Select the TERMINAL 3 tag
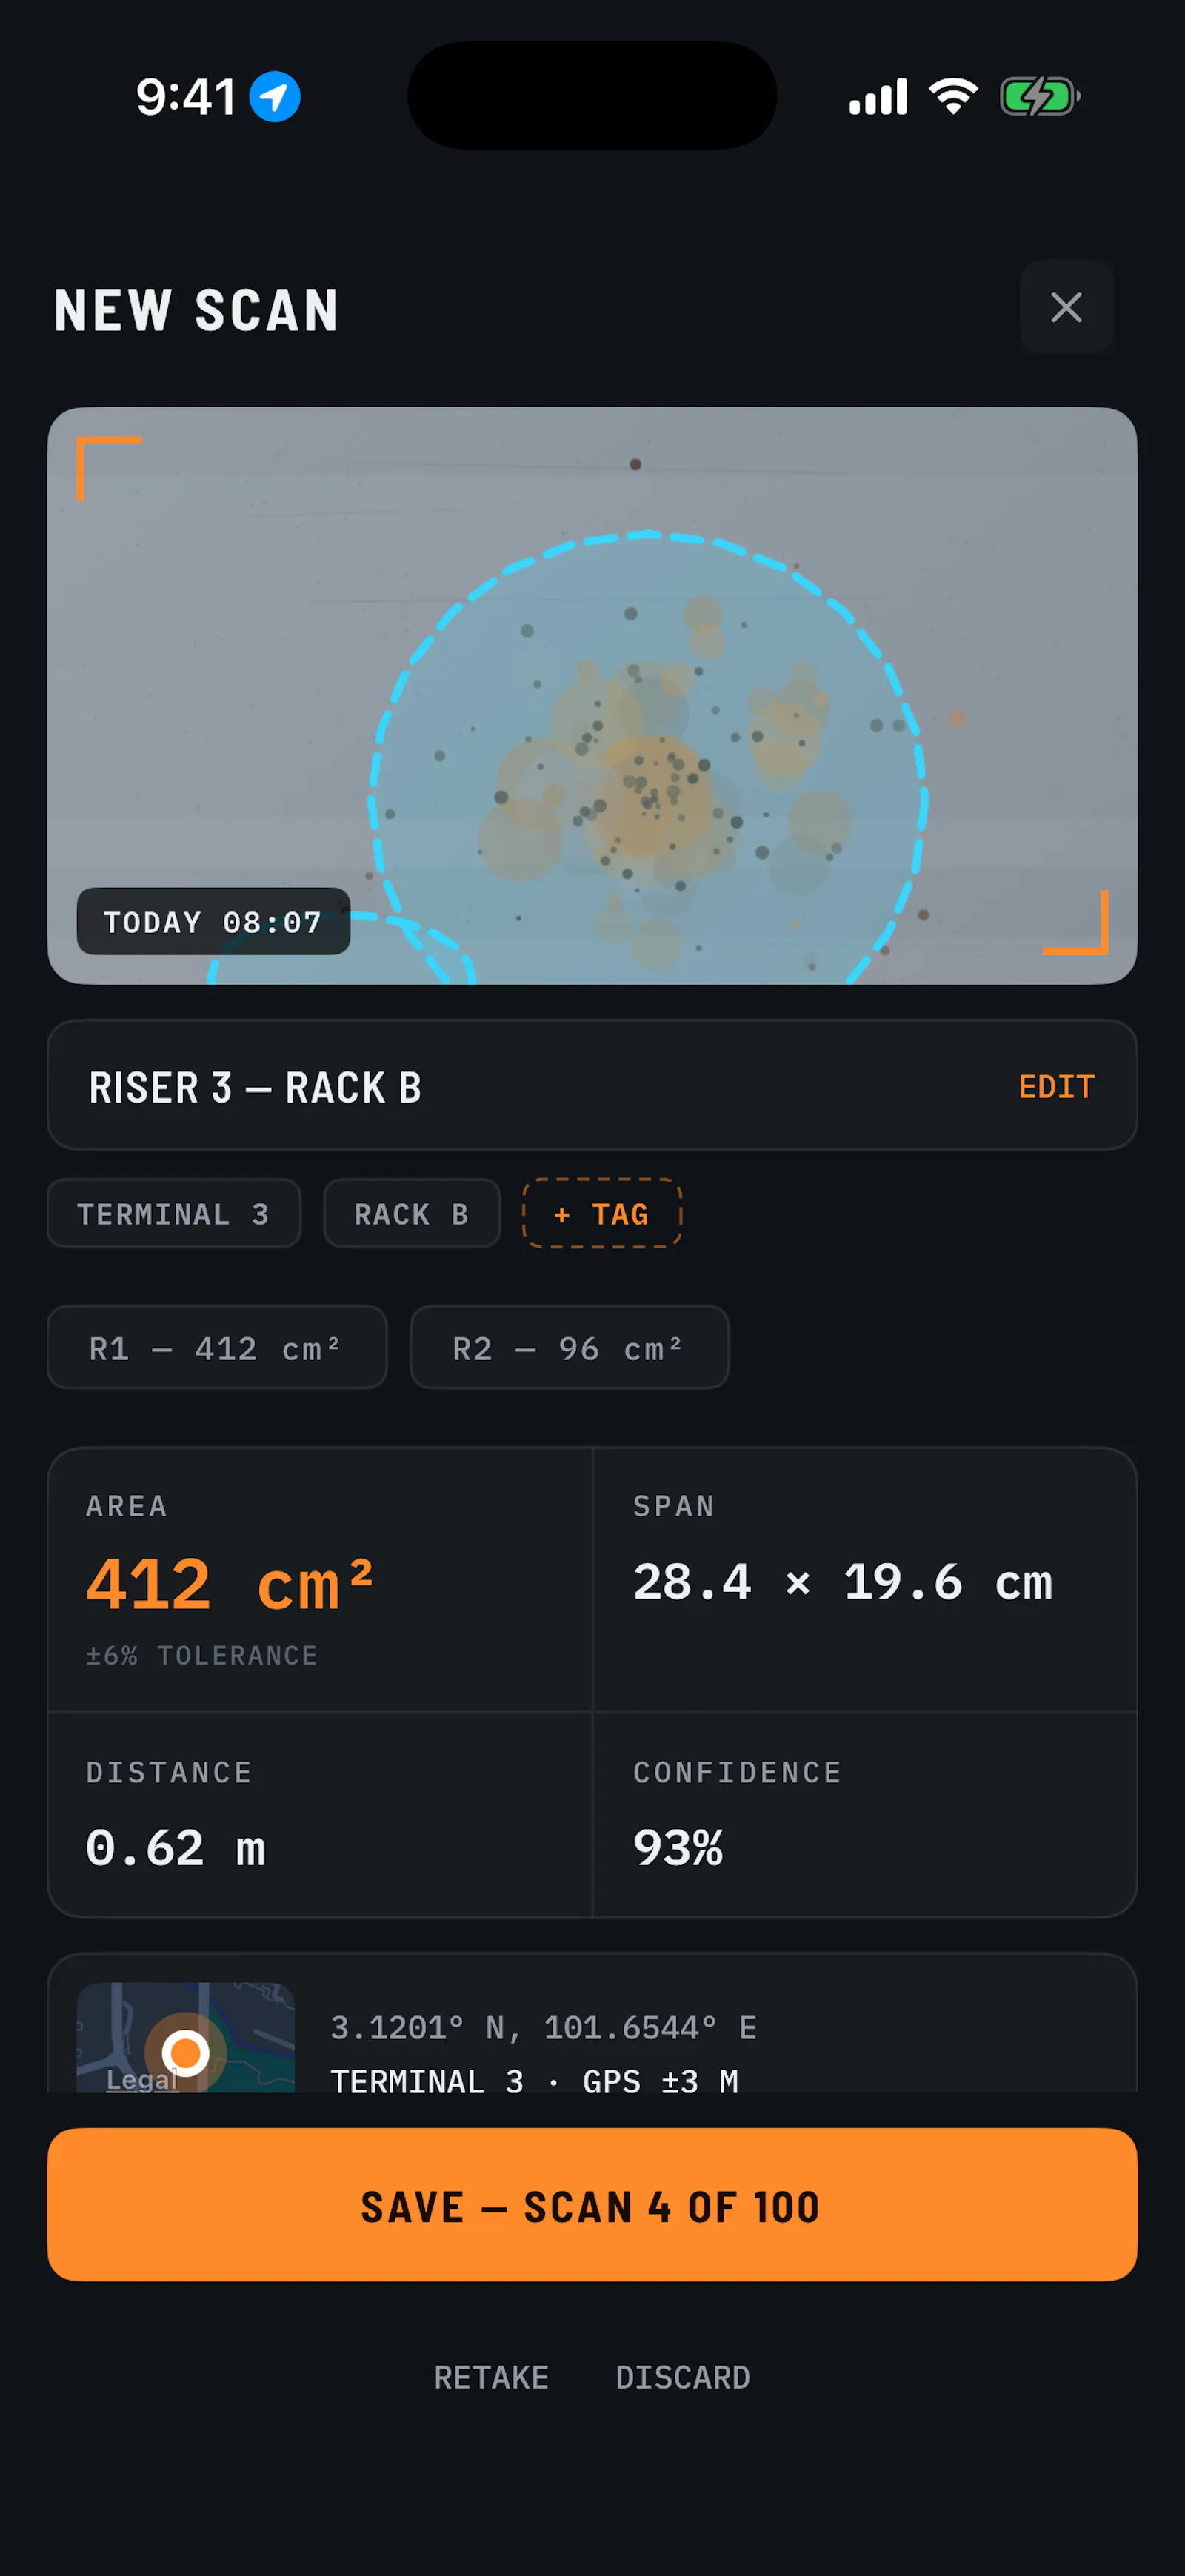Screen dimensions: 1185x2576 tap(174, 1213)
